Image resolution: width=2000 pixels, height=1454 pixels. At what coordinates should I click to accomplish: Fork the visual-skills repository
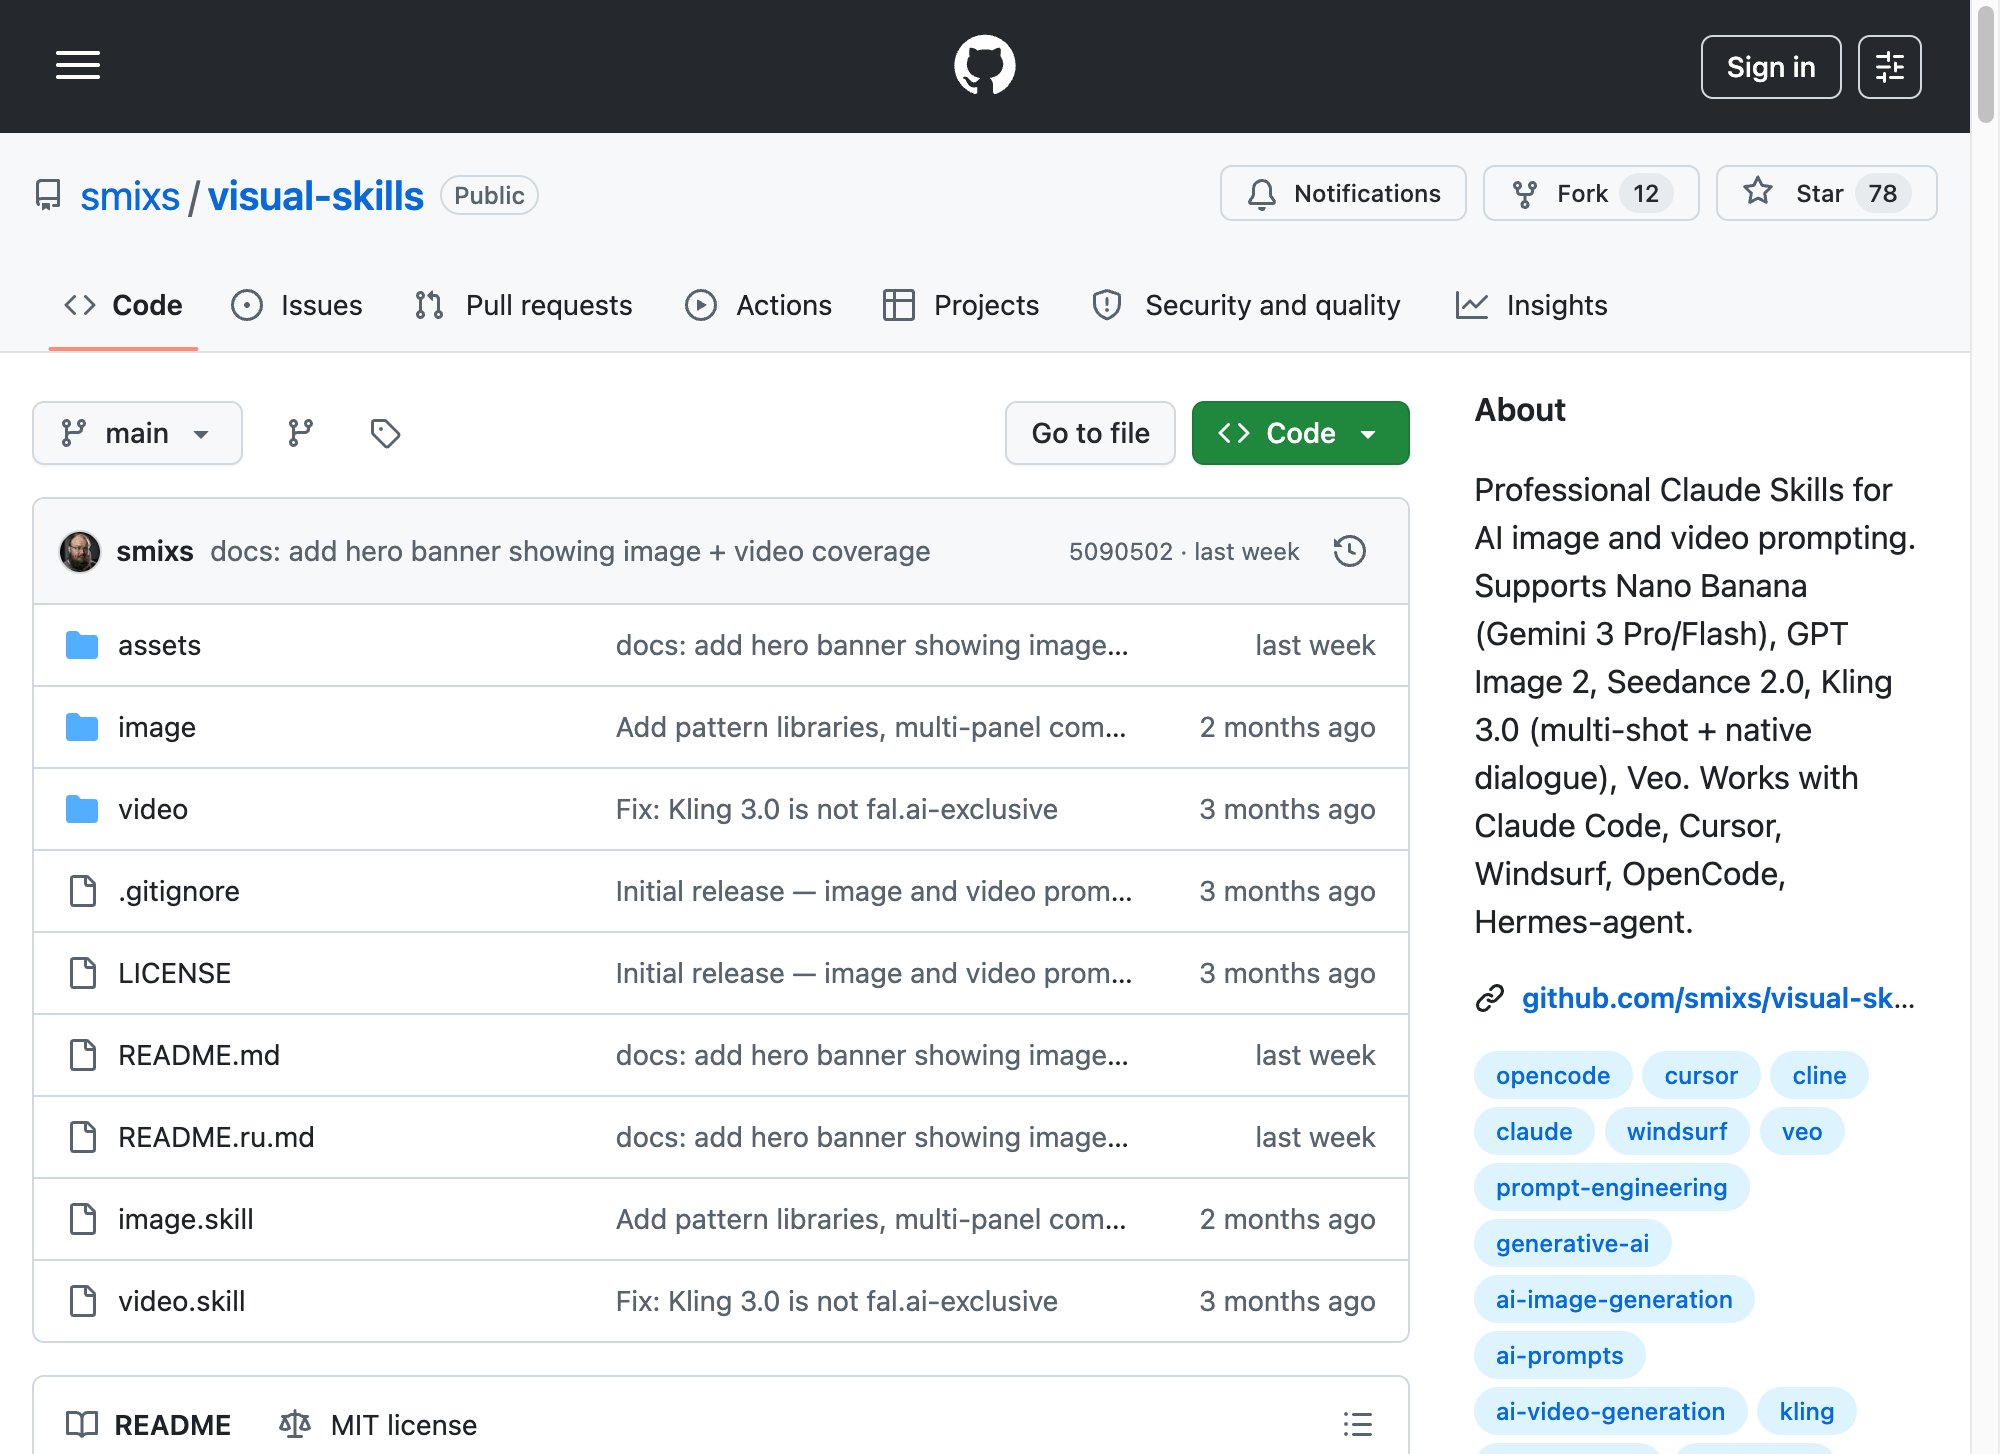1591,193
